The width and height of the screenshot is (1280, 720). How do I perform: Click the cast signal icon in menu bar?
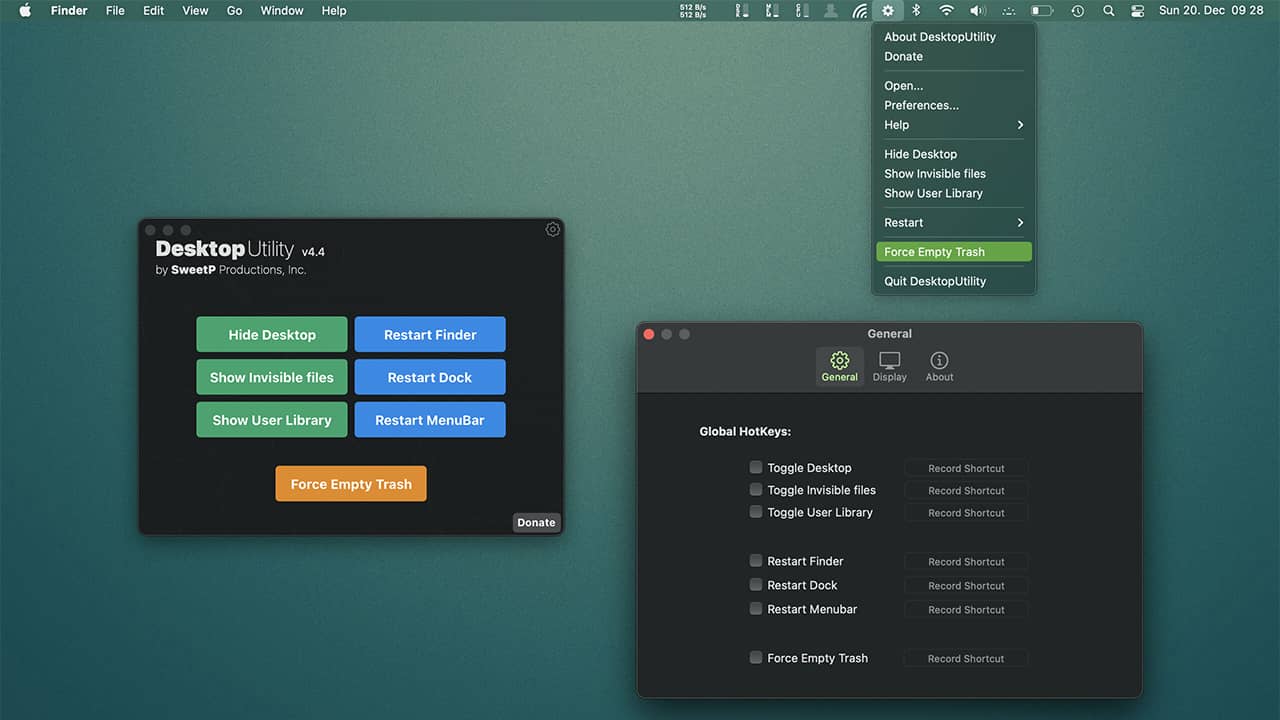860,11
